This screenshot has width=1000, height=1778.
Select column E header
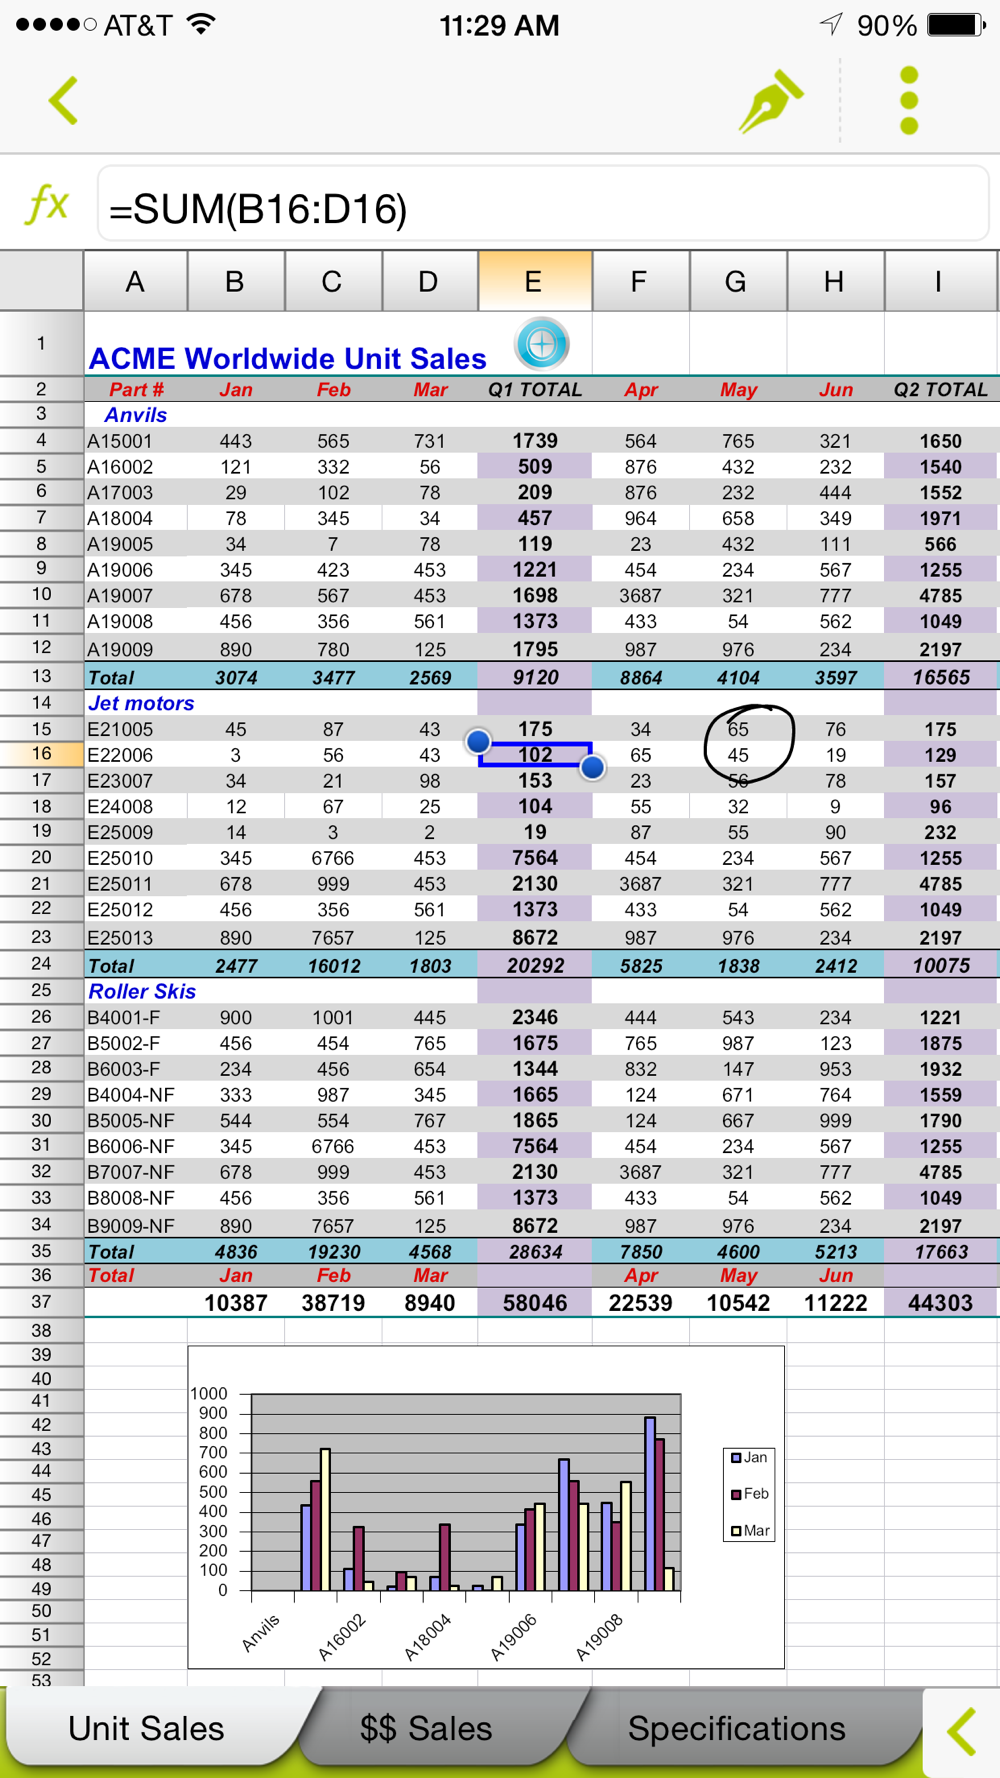click(535, 282)
